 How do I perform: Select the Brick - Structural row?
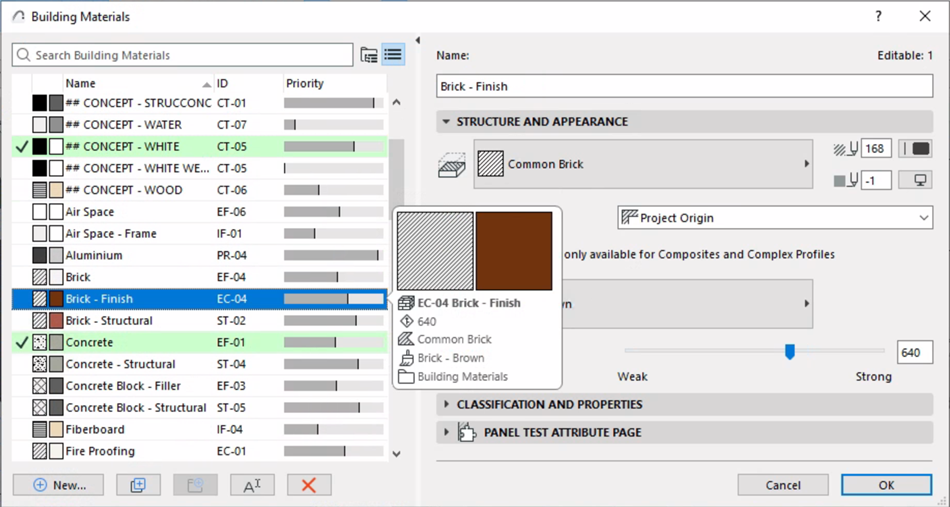tap(199, 321)
